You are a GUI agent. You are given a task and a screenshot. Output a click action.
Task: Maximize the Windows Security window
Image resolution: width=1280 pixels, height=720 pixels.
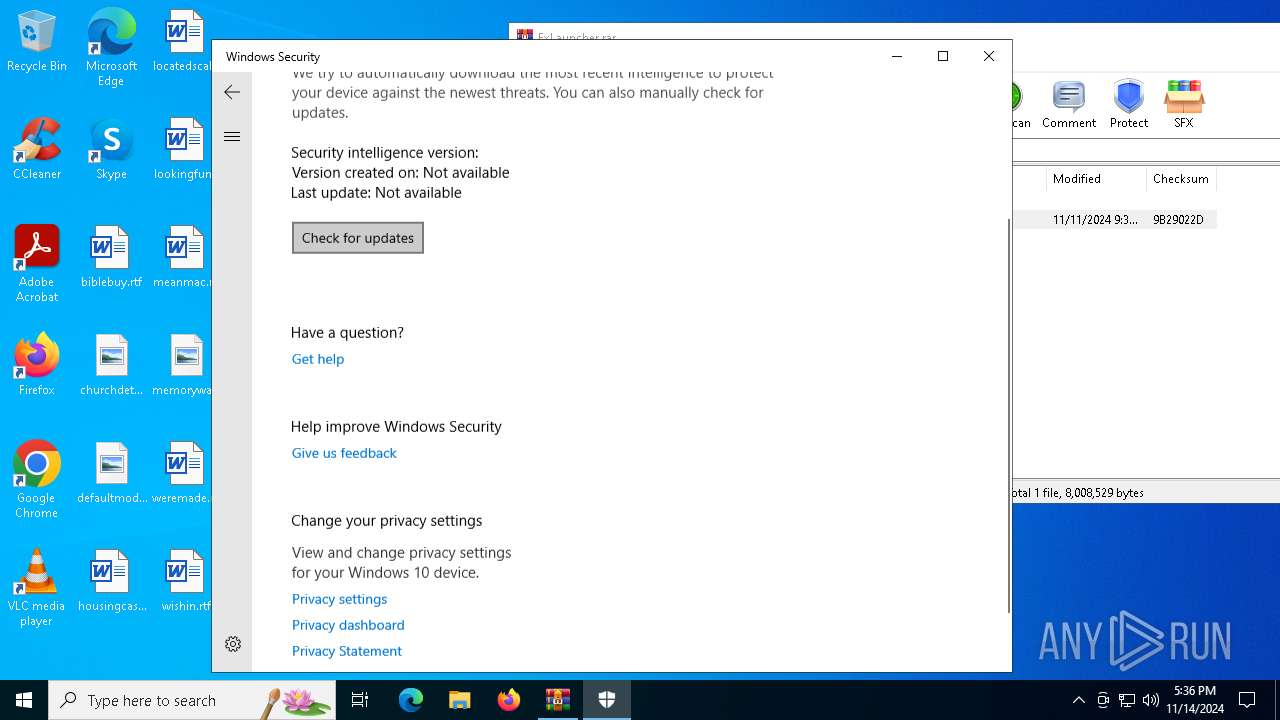click(x=942, y=56)
